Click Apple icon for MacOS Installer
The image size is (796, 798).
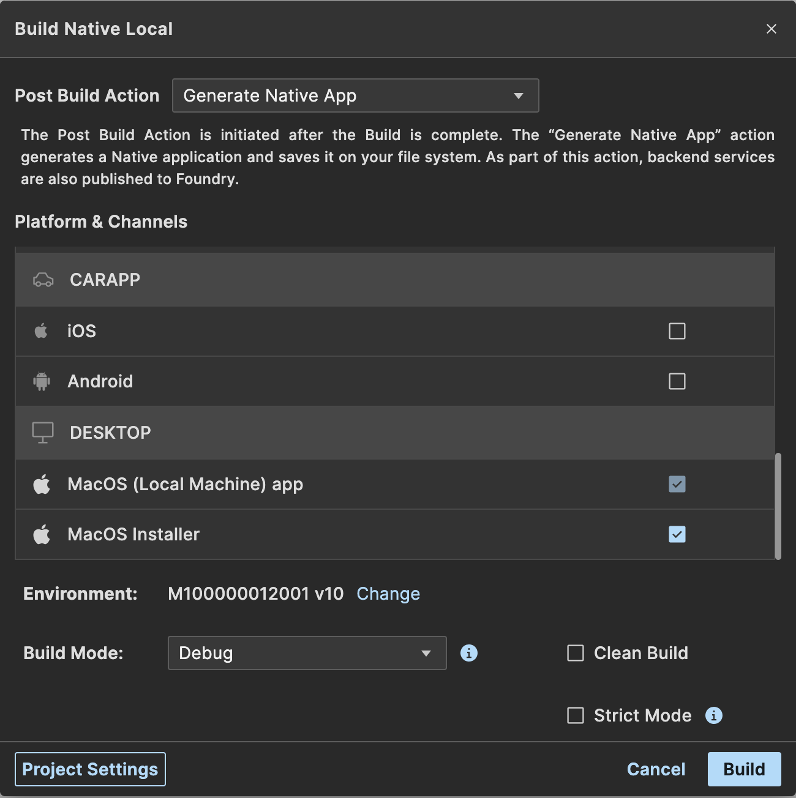pyautogui.click(x=41, y=535)
